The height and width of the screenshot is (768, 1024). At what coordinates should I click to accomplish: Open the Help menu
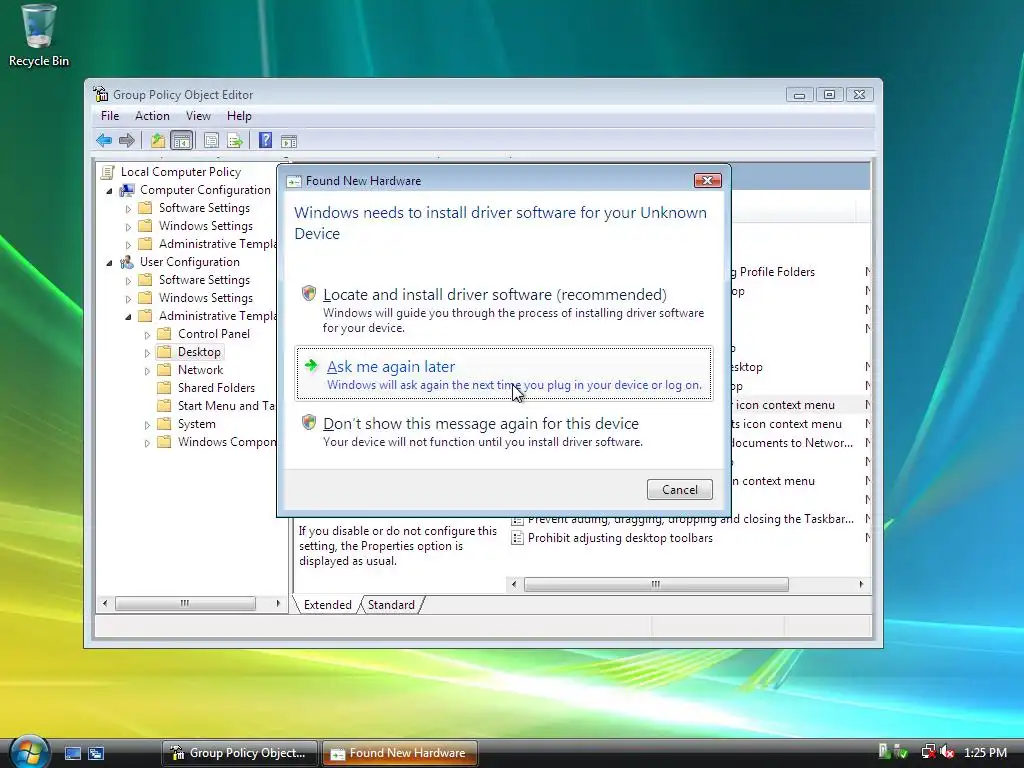coord(239,116)
